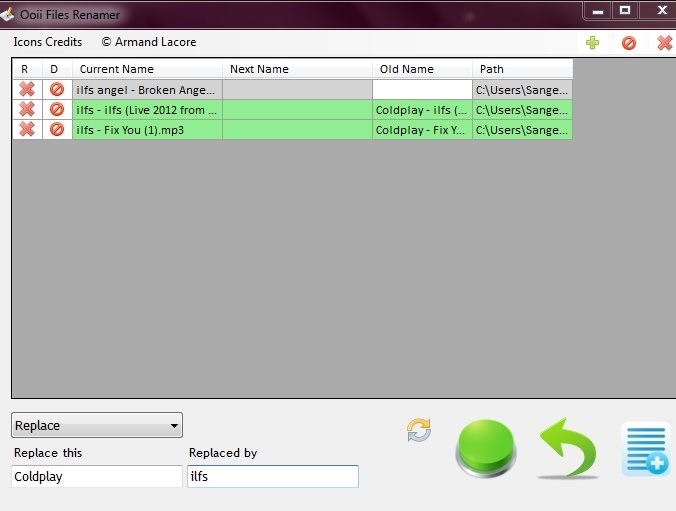676x511 pixels.
Task: Click the © Armand Lacore menu item
Action: [x=149, y=42]
